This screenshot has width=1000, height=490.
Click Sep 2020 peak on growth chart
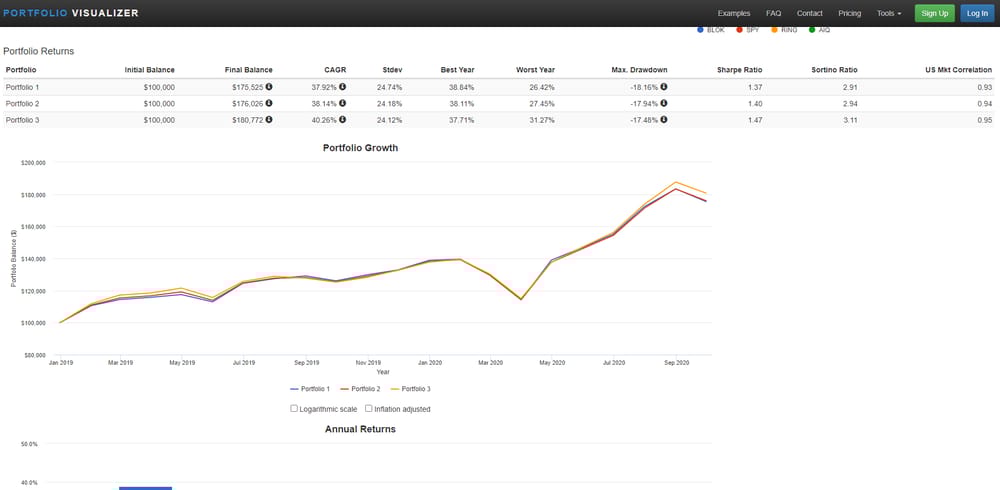click(x=676, y=182)
